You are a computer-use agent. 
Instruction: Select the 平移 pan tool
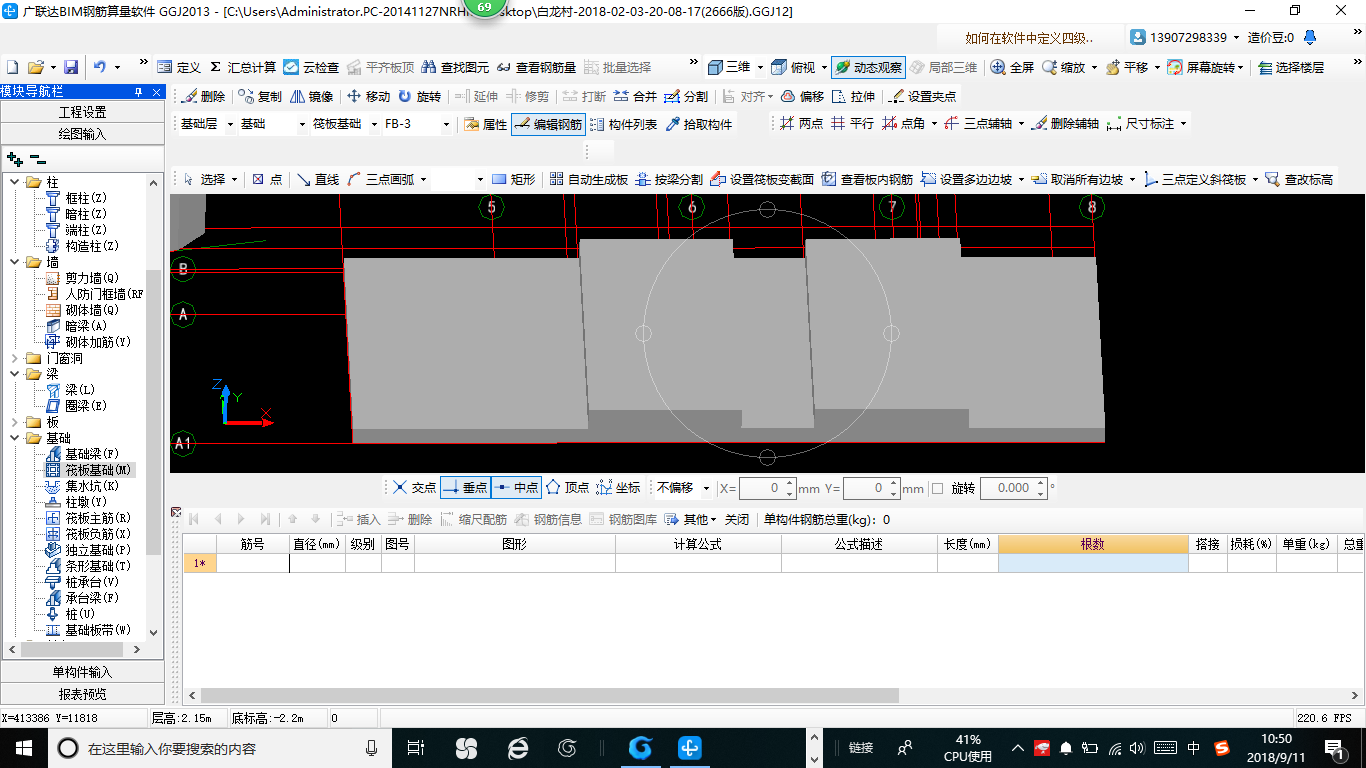pyautogui.click(x=1127, y=67)
